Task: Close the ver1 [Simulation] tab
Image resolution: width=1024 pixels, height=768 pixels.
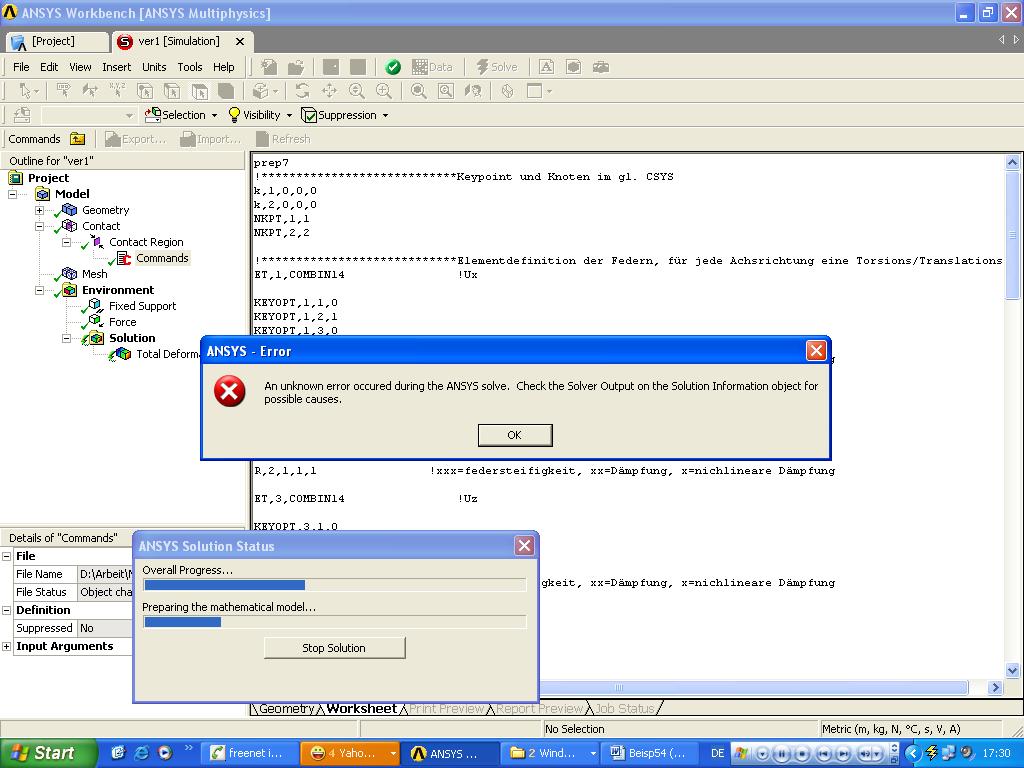Action: (240, 41)
